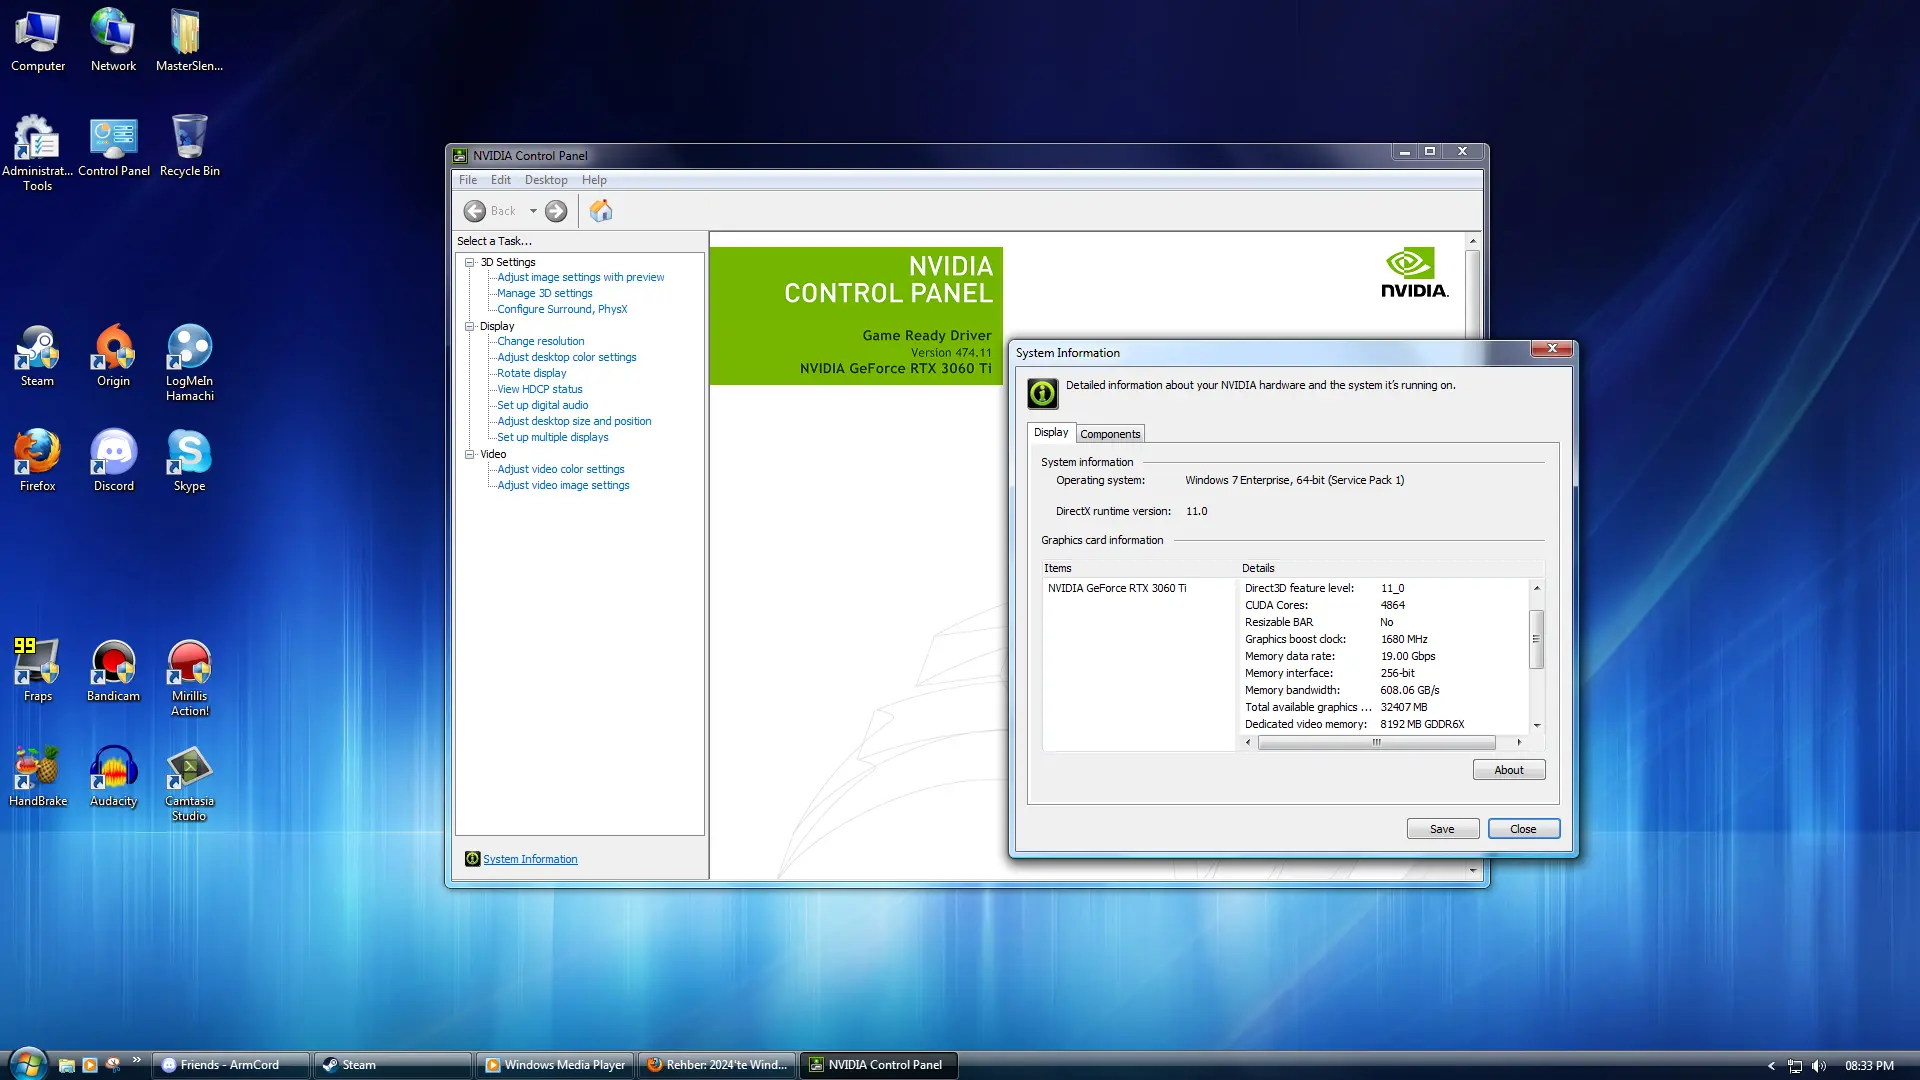Switch to Windows Media Player taskbar button
The width and height of the screenshot is (1920, 1080).
(x=555, y=1065)
